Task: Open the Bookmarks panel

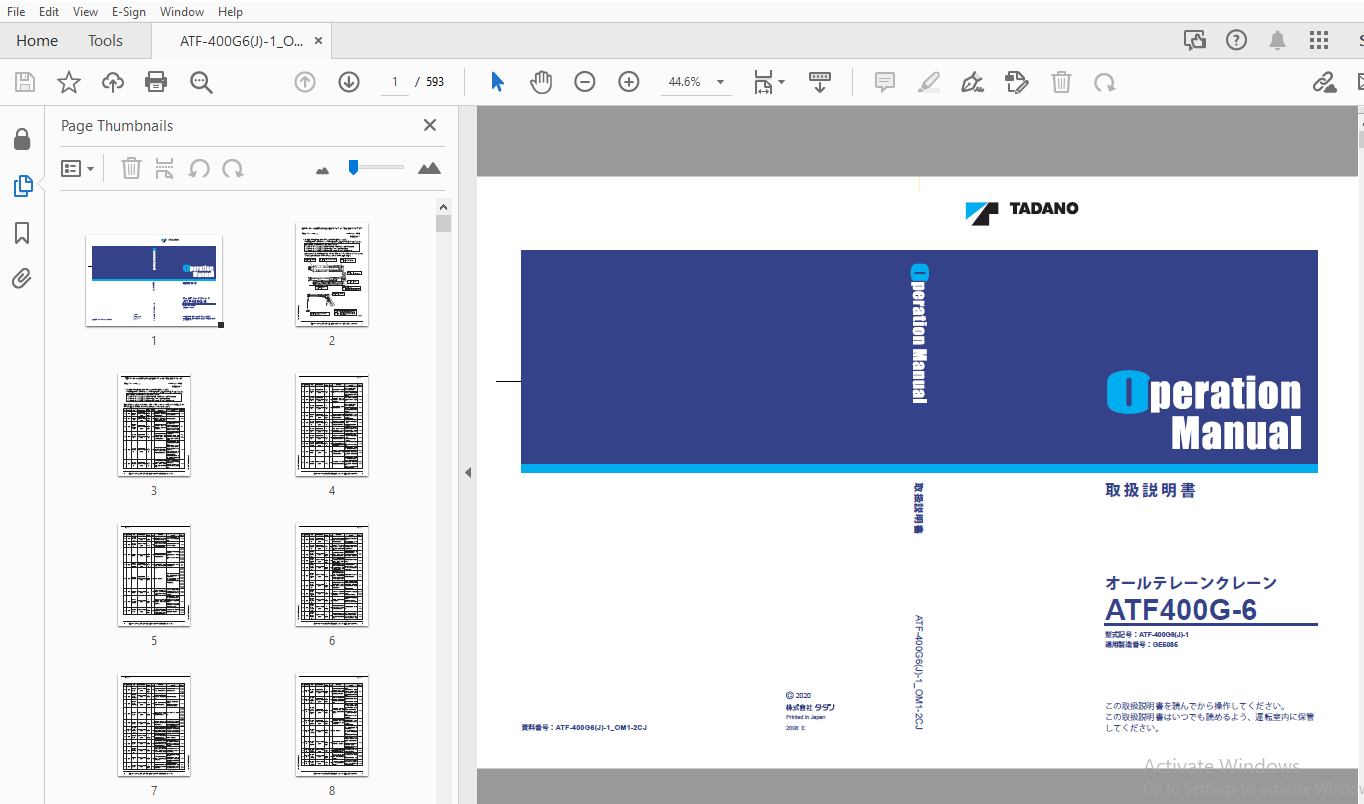Action: tap(22, 233)
